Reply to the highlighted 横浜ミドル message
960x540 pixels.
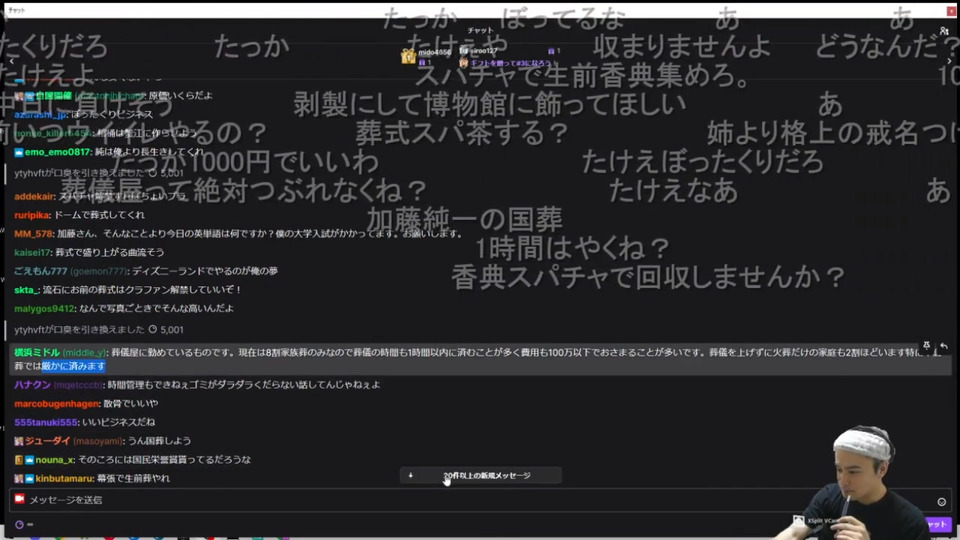[943, 346]
